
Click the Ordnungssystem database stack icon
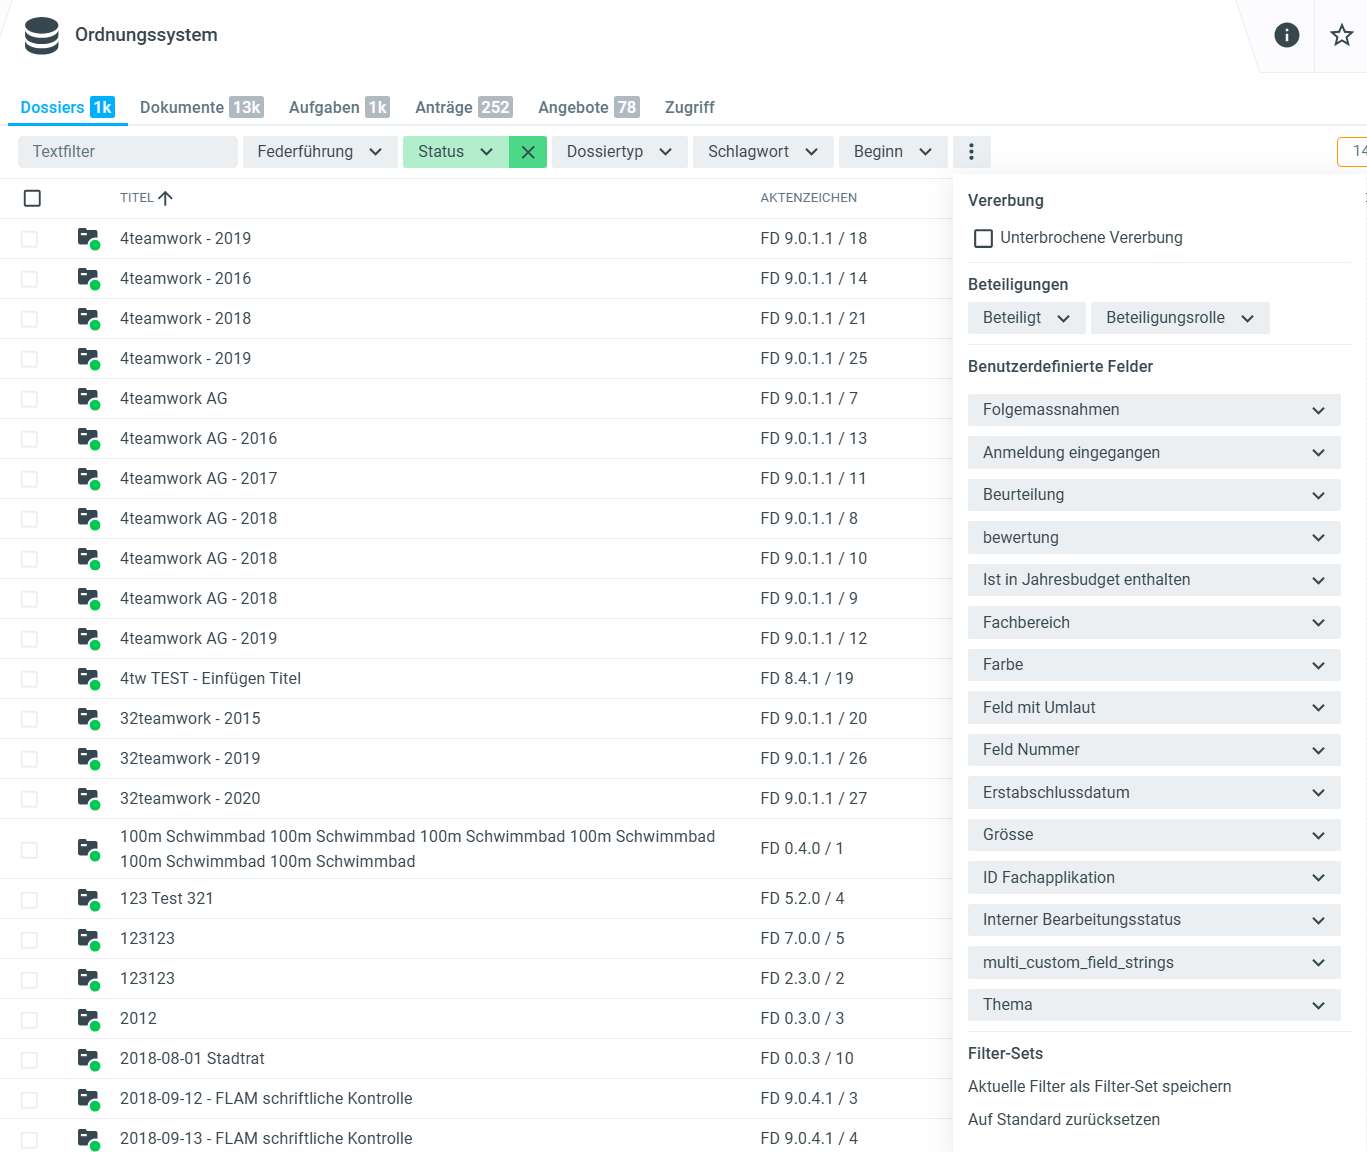[42, 36]
